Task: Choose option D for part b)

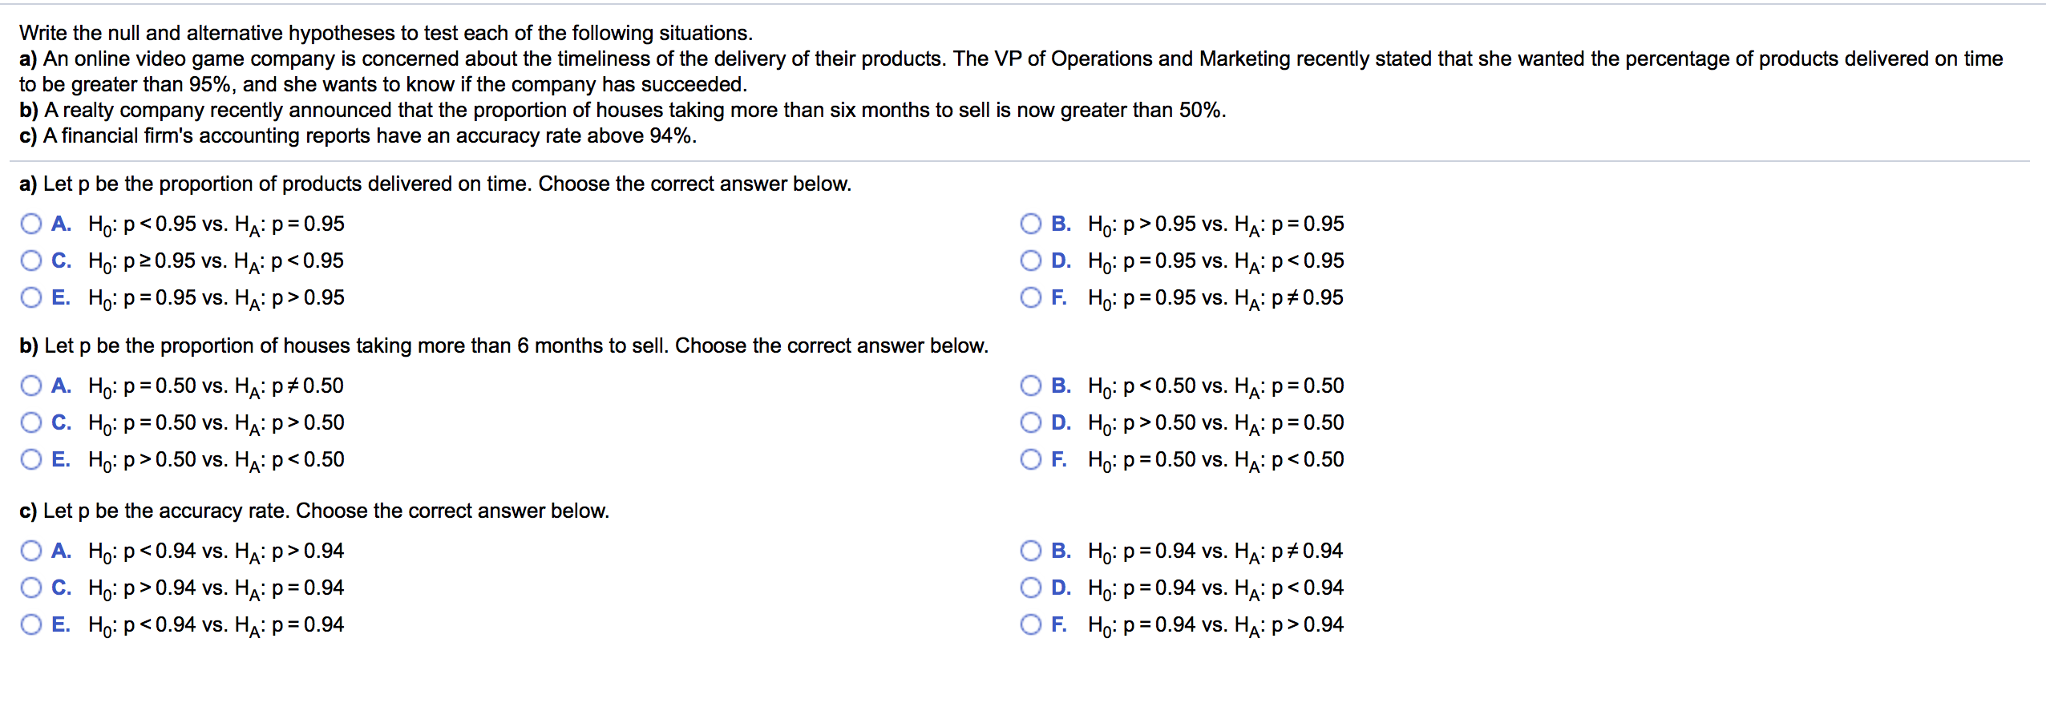Action: point(1030,422)
